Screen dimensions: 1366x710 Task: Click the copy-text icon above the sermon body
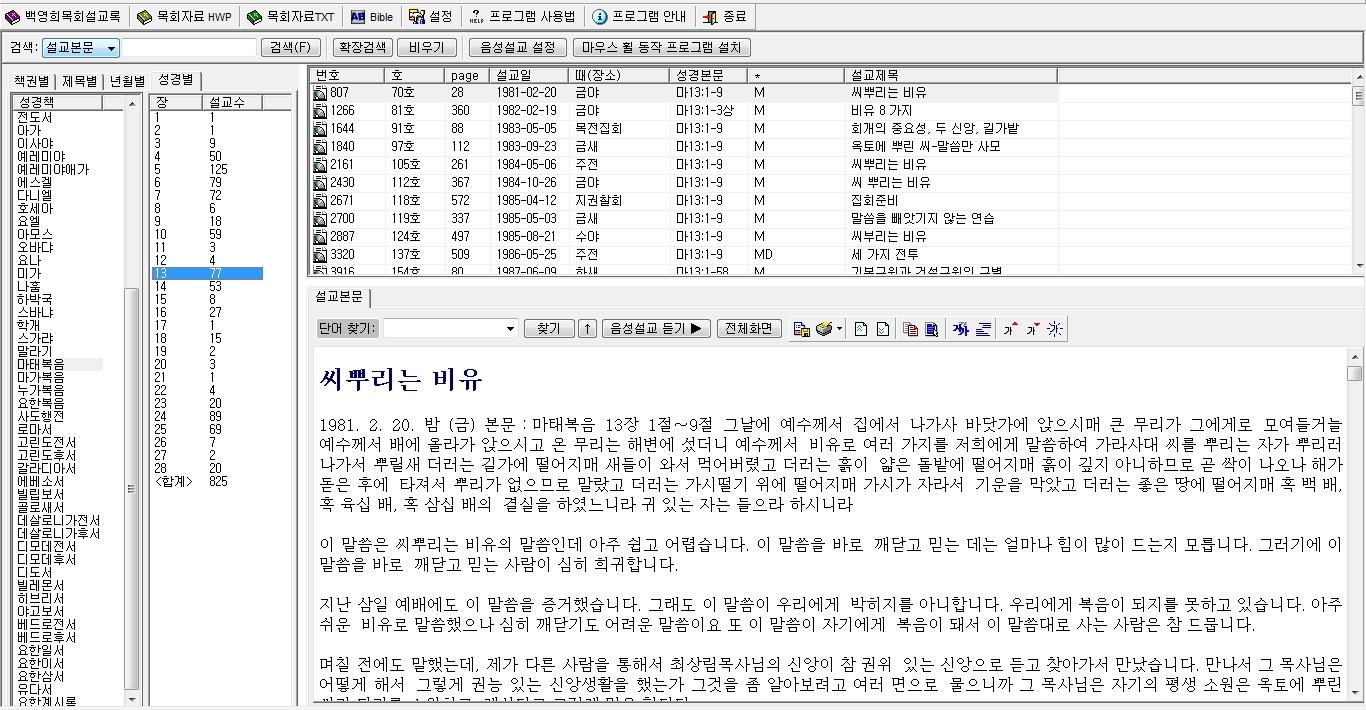[x=911, y=327]
